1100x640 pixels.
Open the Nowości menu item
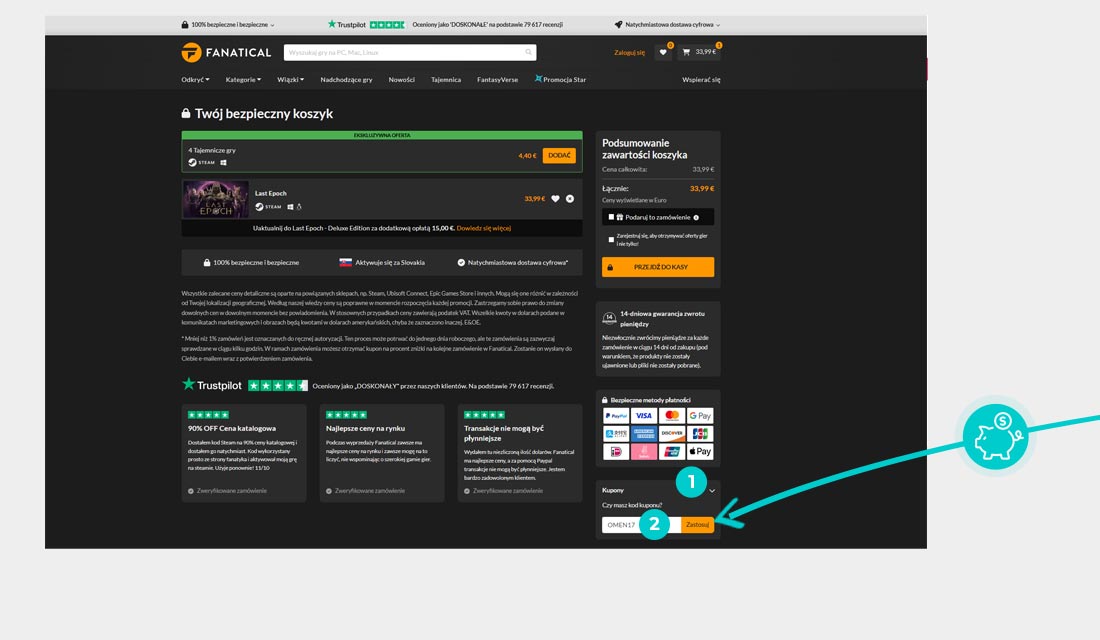point(401,80)
